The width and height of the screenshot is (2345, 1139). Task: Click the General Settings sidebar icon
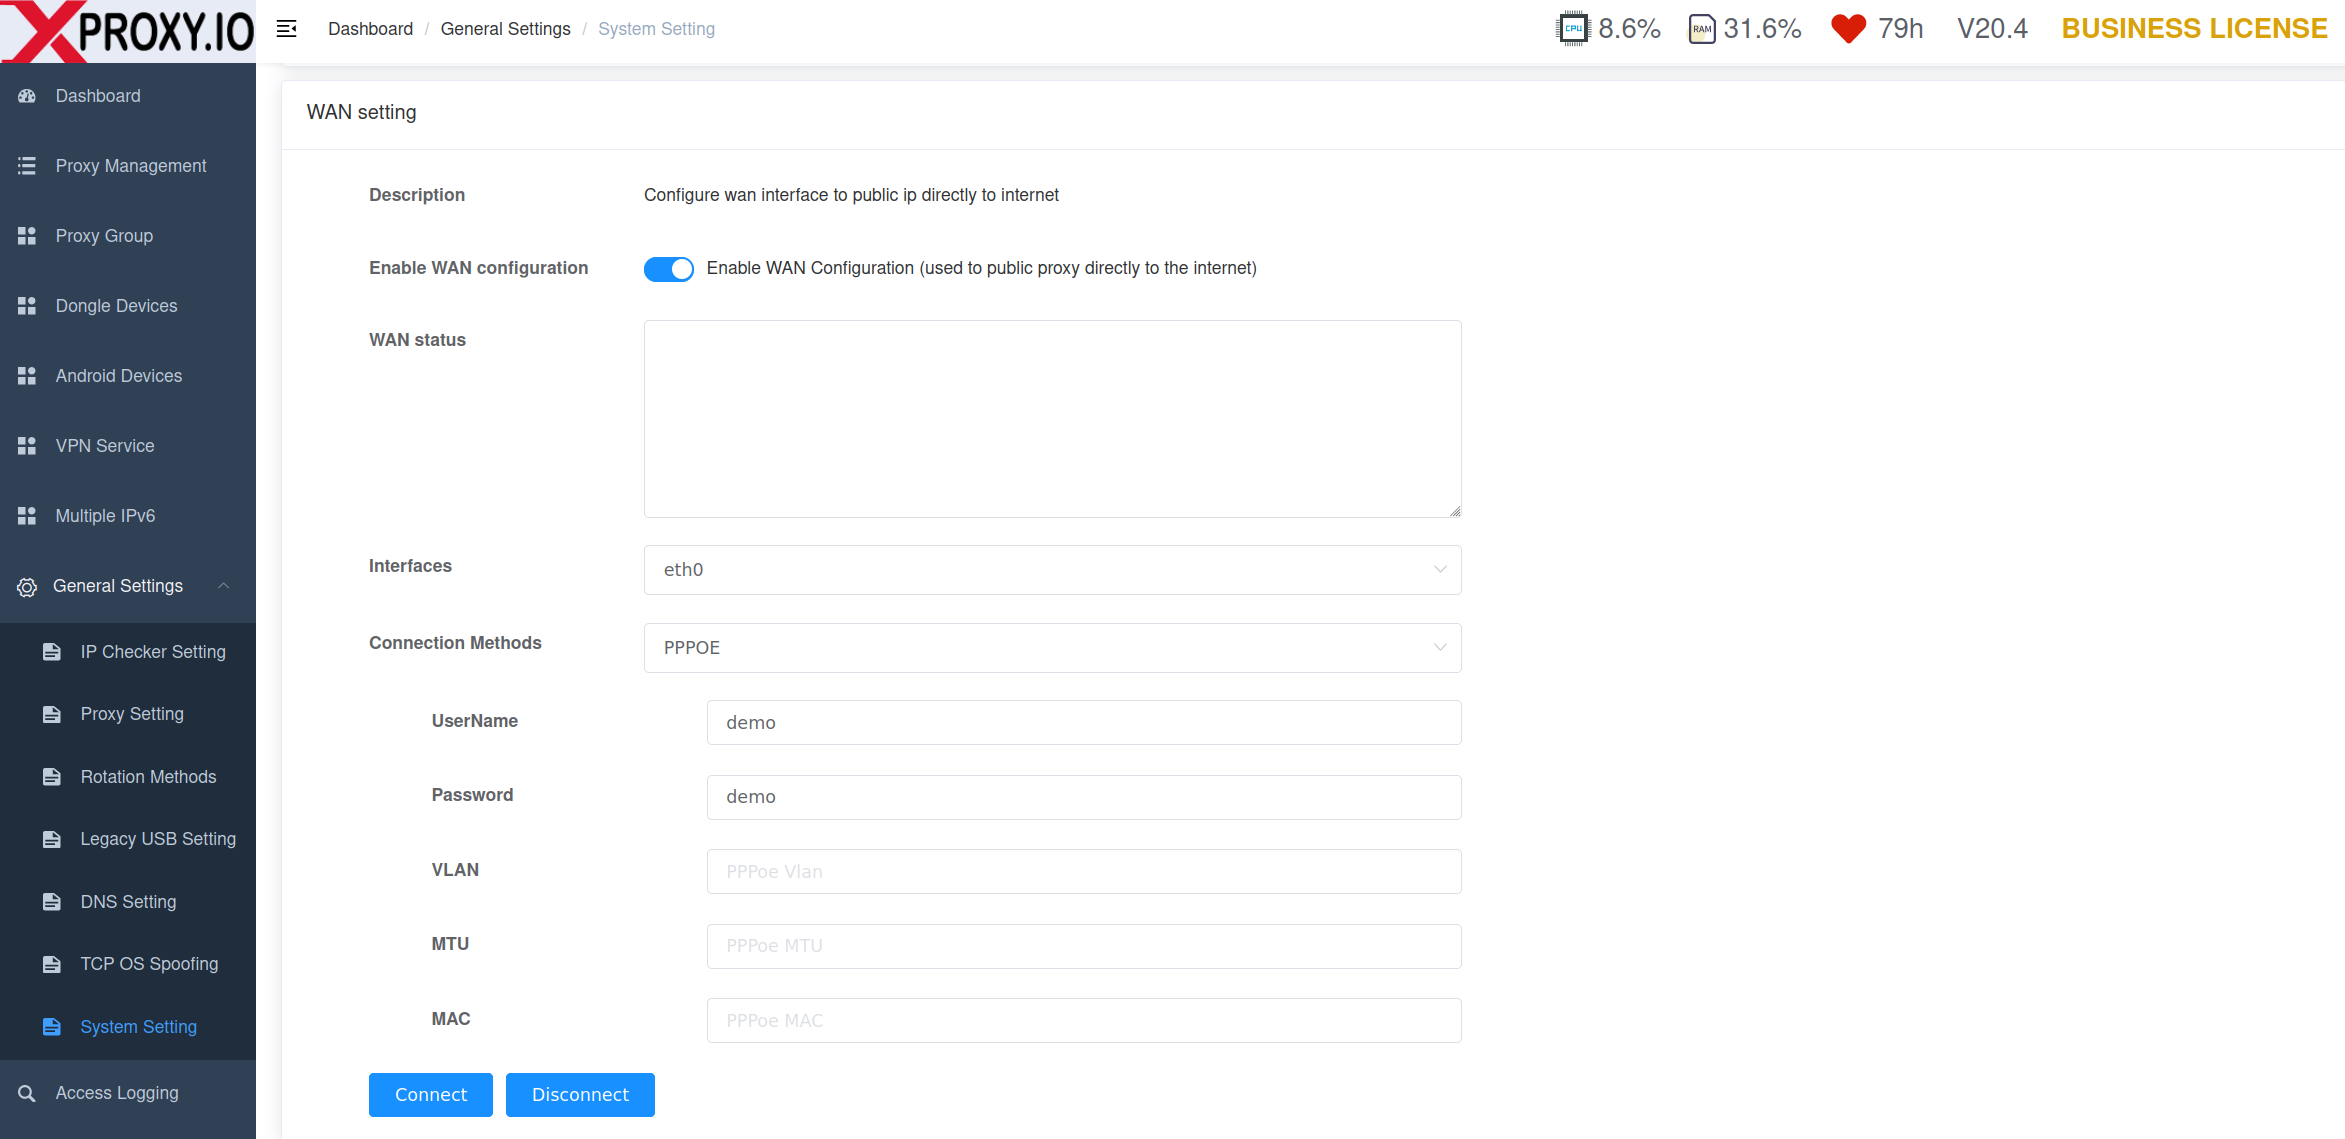[x=27, y=584]
